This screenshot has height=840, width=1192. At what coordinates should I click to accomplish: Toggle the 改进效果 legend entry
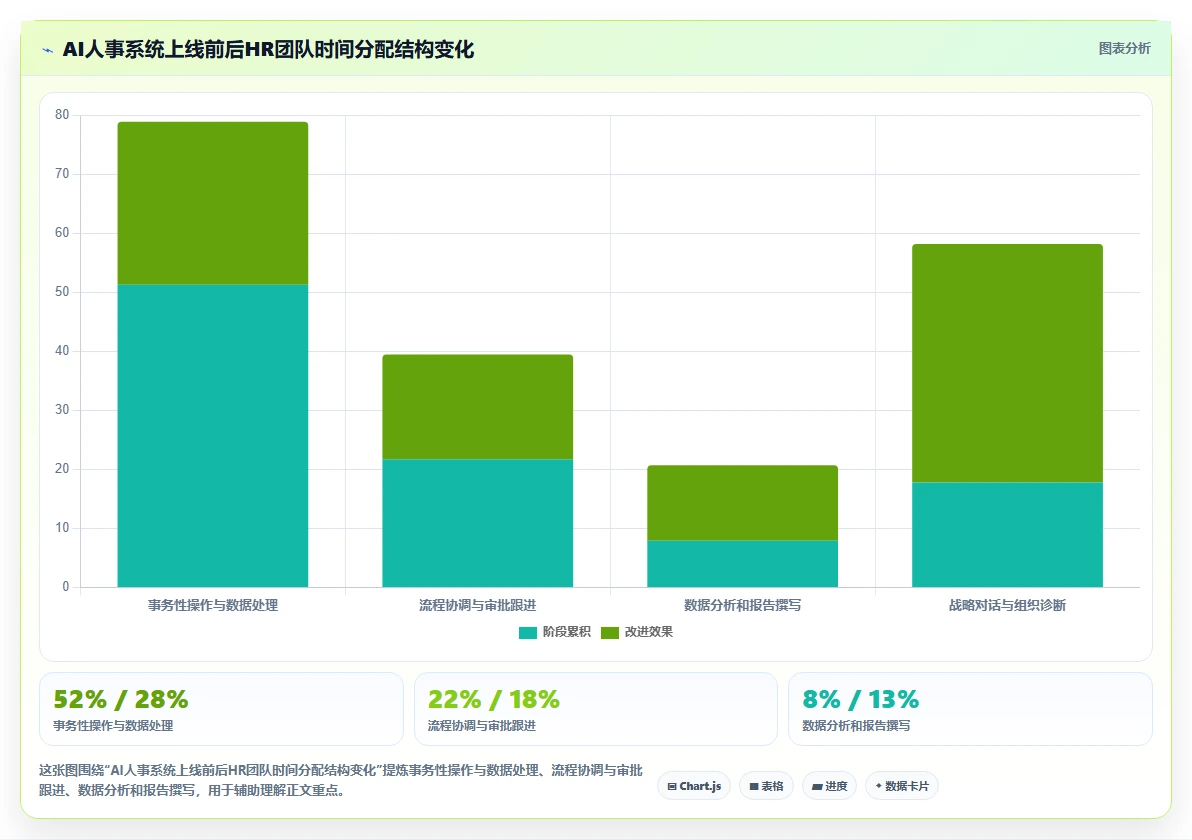[x=637, y=632]
